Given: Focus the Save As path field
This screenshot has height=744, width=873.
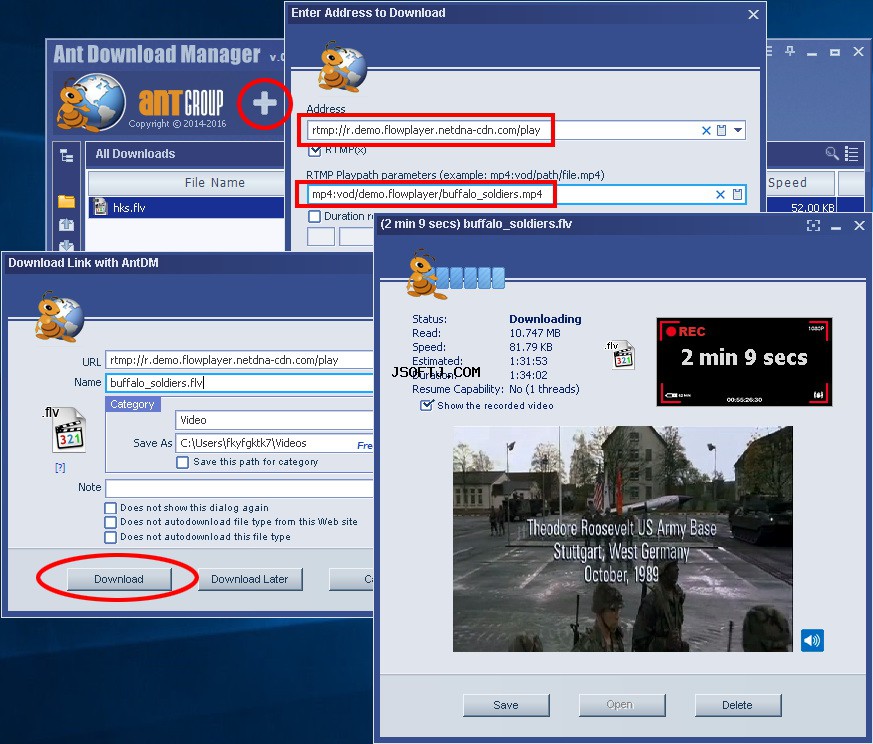Looking at the screenshot, I should [x=273, y=443].
